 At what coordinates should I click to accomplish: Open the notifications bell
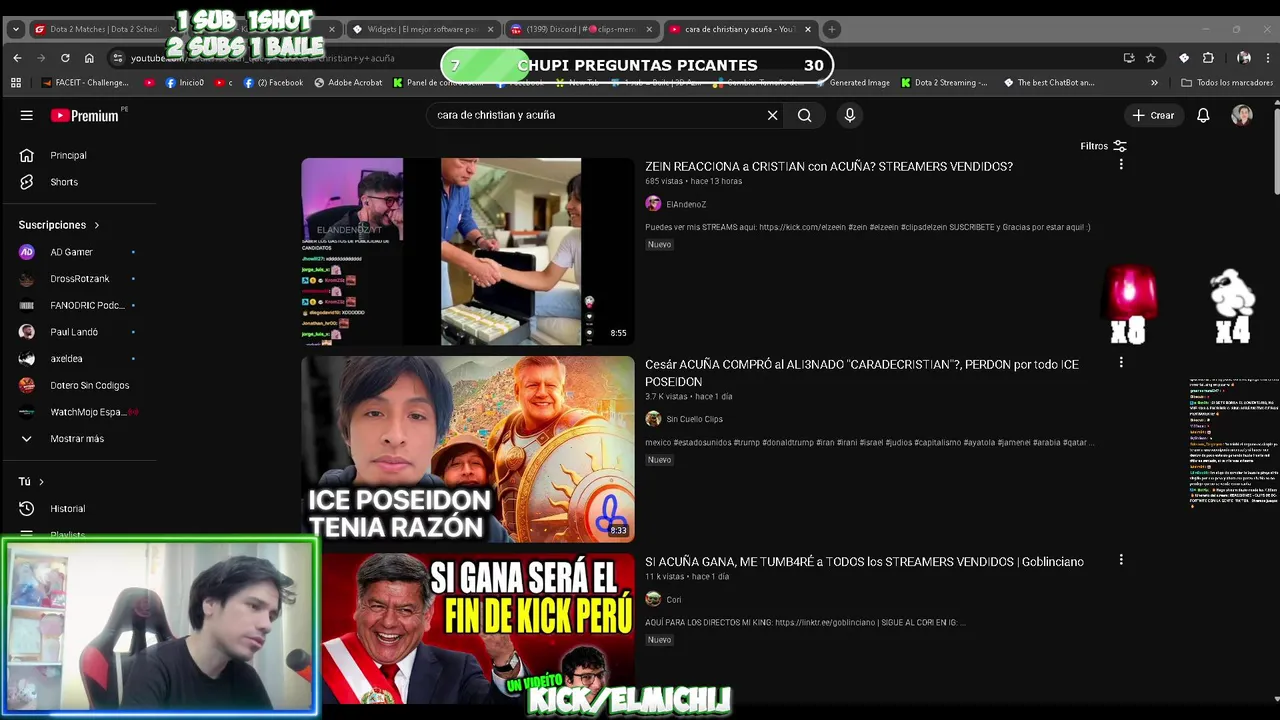[x=1203, y=115]
